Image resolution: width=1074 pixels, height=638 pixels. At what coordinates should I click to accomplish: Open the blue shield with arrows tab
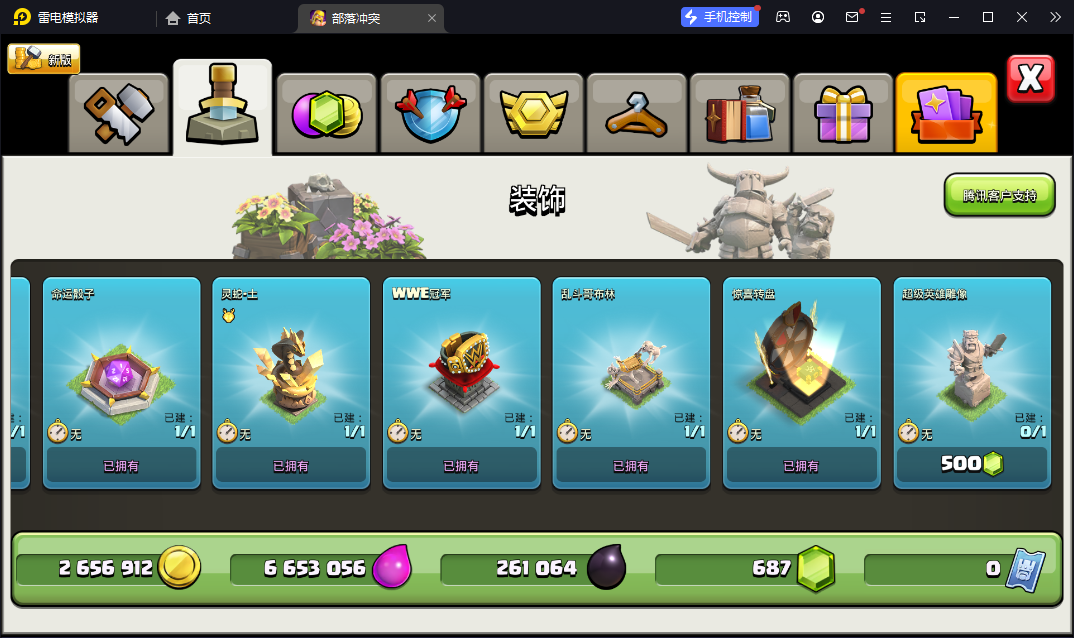click(430, 113)
